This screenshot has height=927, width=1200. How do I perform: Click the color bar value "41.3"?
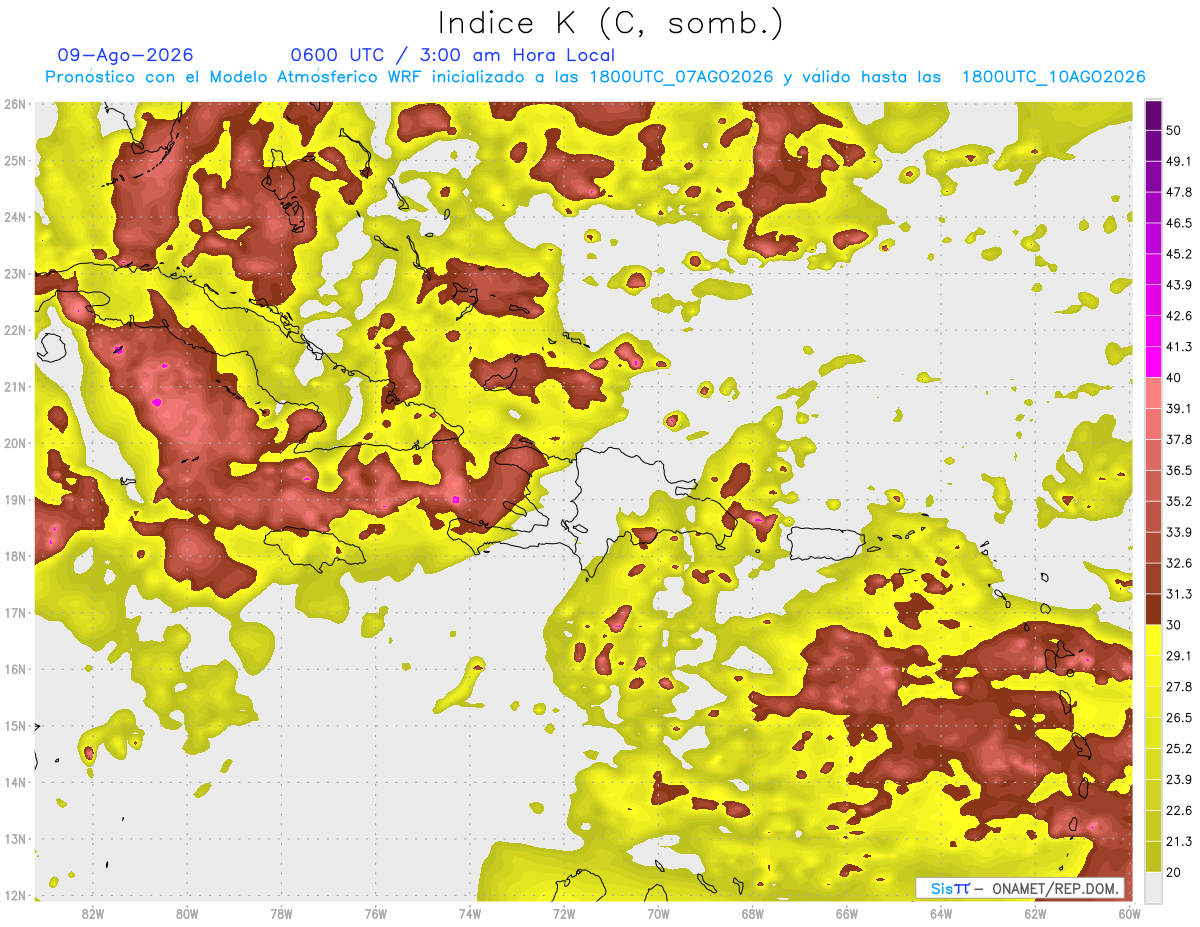pyautogui.click(x=1179, y=347)
